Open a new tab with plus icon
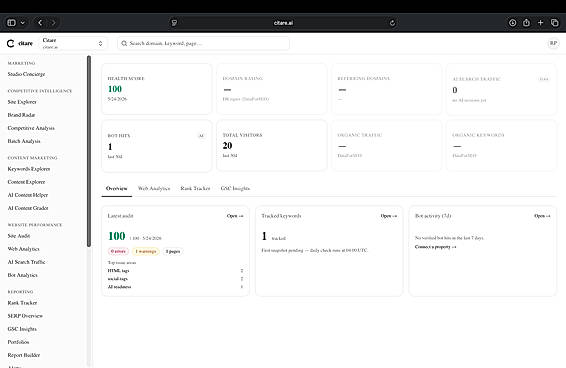The height and width of the screenshot is (368, 566). click(540, 23)
